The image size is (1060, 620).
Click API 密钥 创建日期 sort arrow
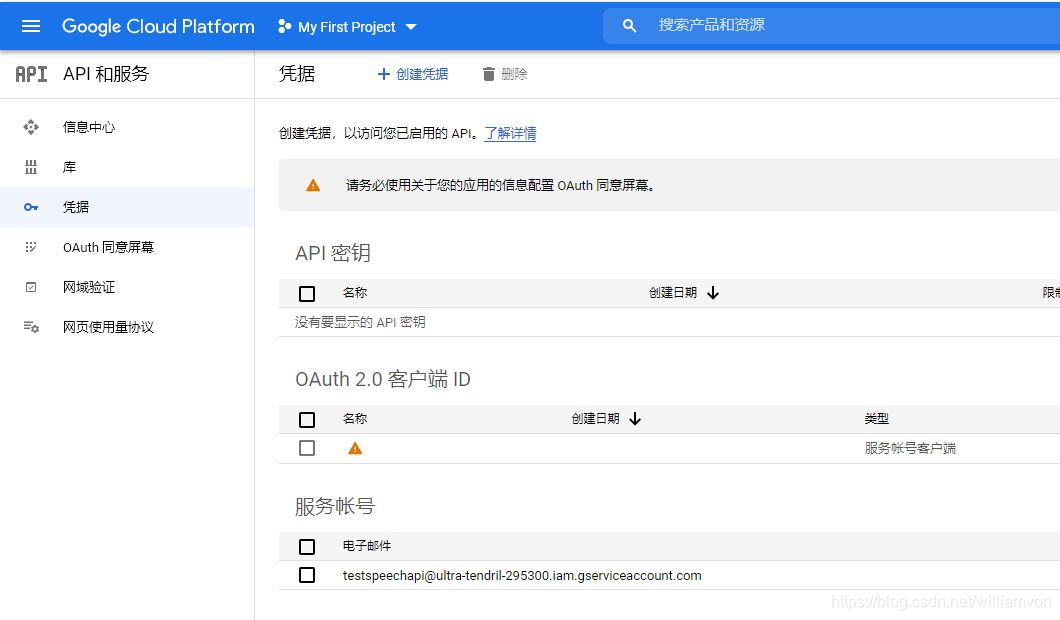tap(713, 293)
